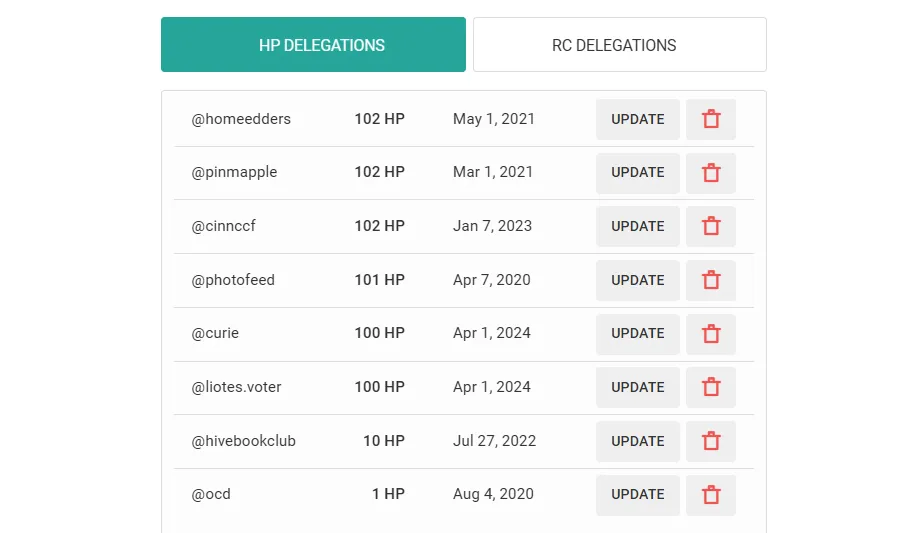The width and height of the screenshot is (900, 533).
Task: Delete the @hivebookclub delegation trash icon
Action: click(x=711, y=441)
